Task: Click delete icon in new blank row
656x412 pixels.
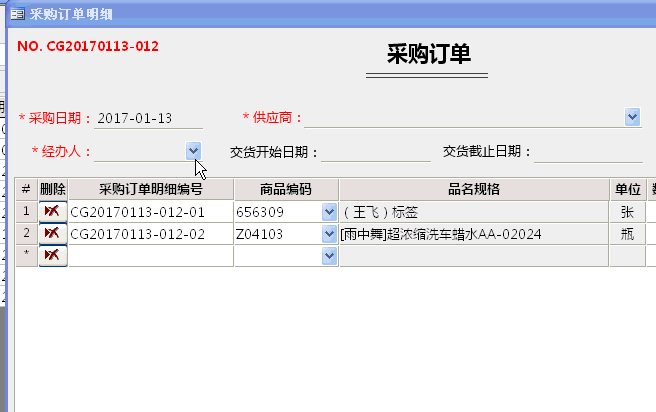Action: pos(53,255)
